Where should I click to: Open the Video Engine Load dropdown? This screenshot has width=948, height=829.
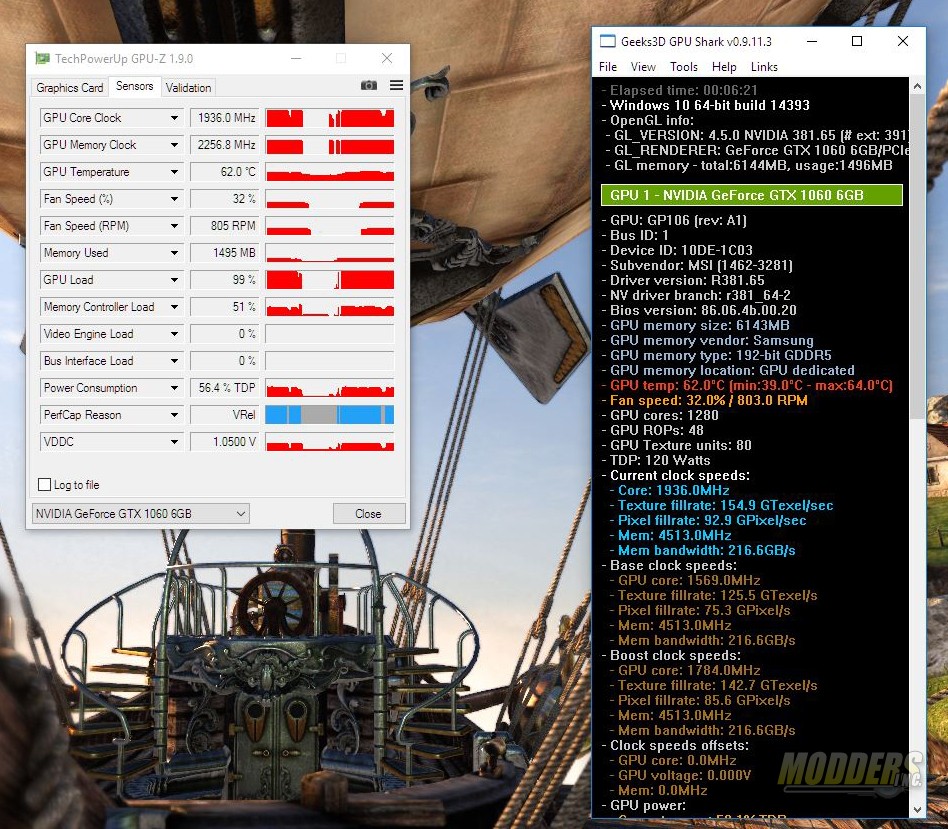click(x=174, y=334)
